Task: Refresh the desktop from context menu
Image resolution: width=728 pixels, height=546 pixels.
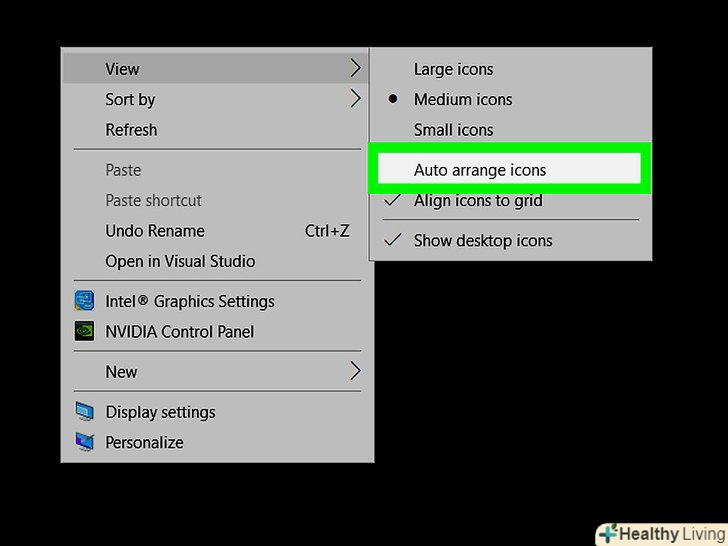Action: tap(131, 129)
